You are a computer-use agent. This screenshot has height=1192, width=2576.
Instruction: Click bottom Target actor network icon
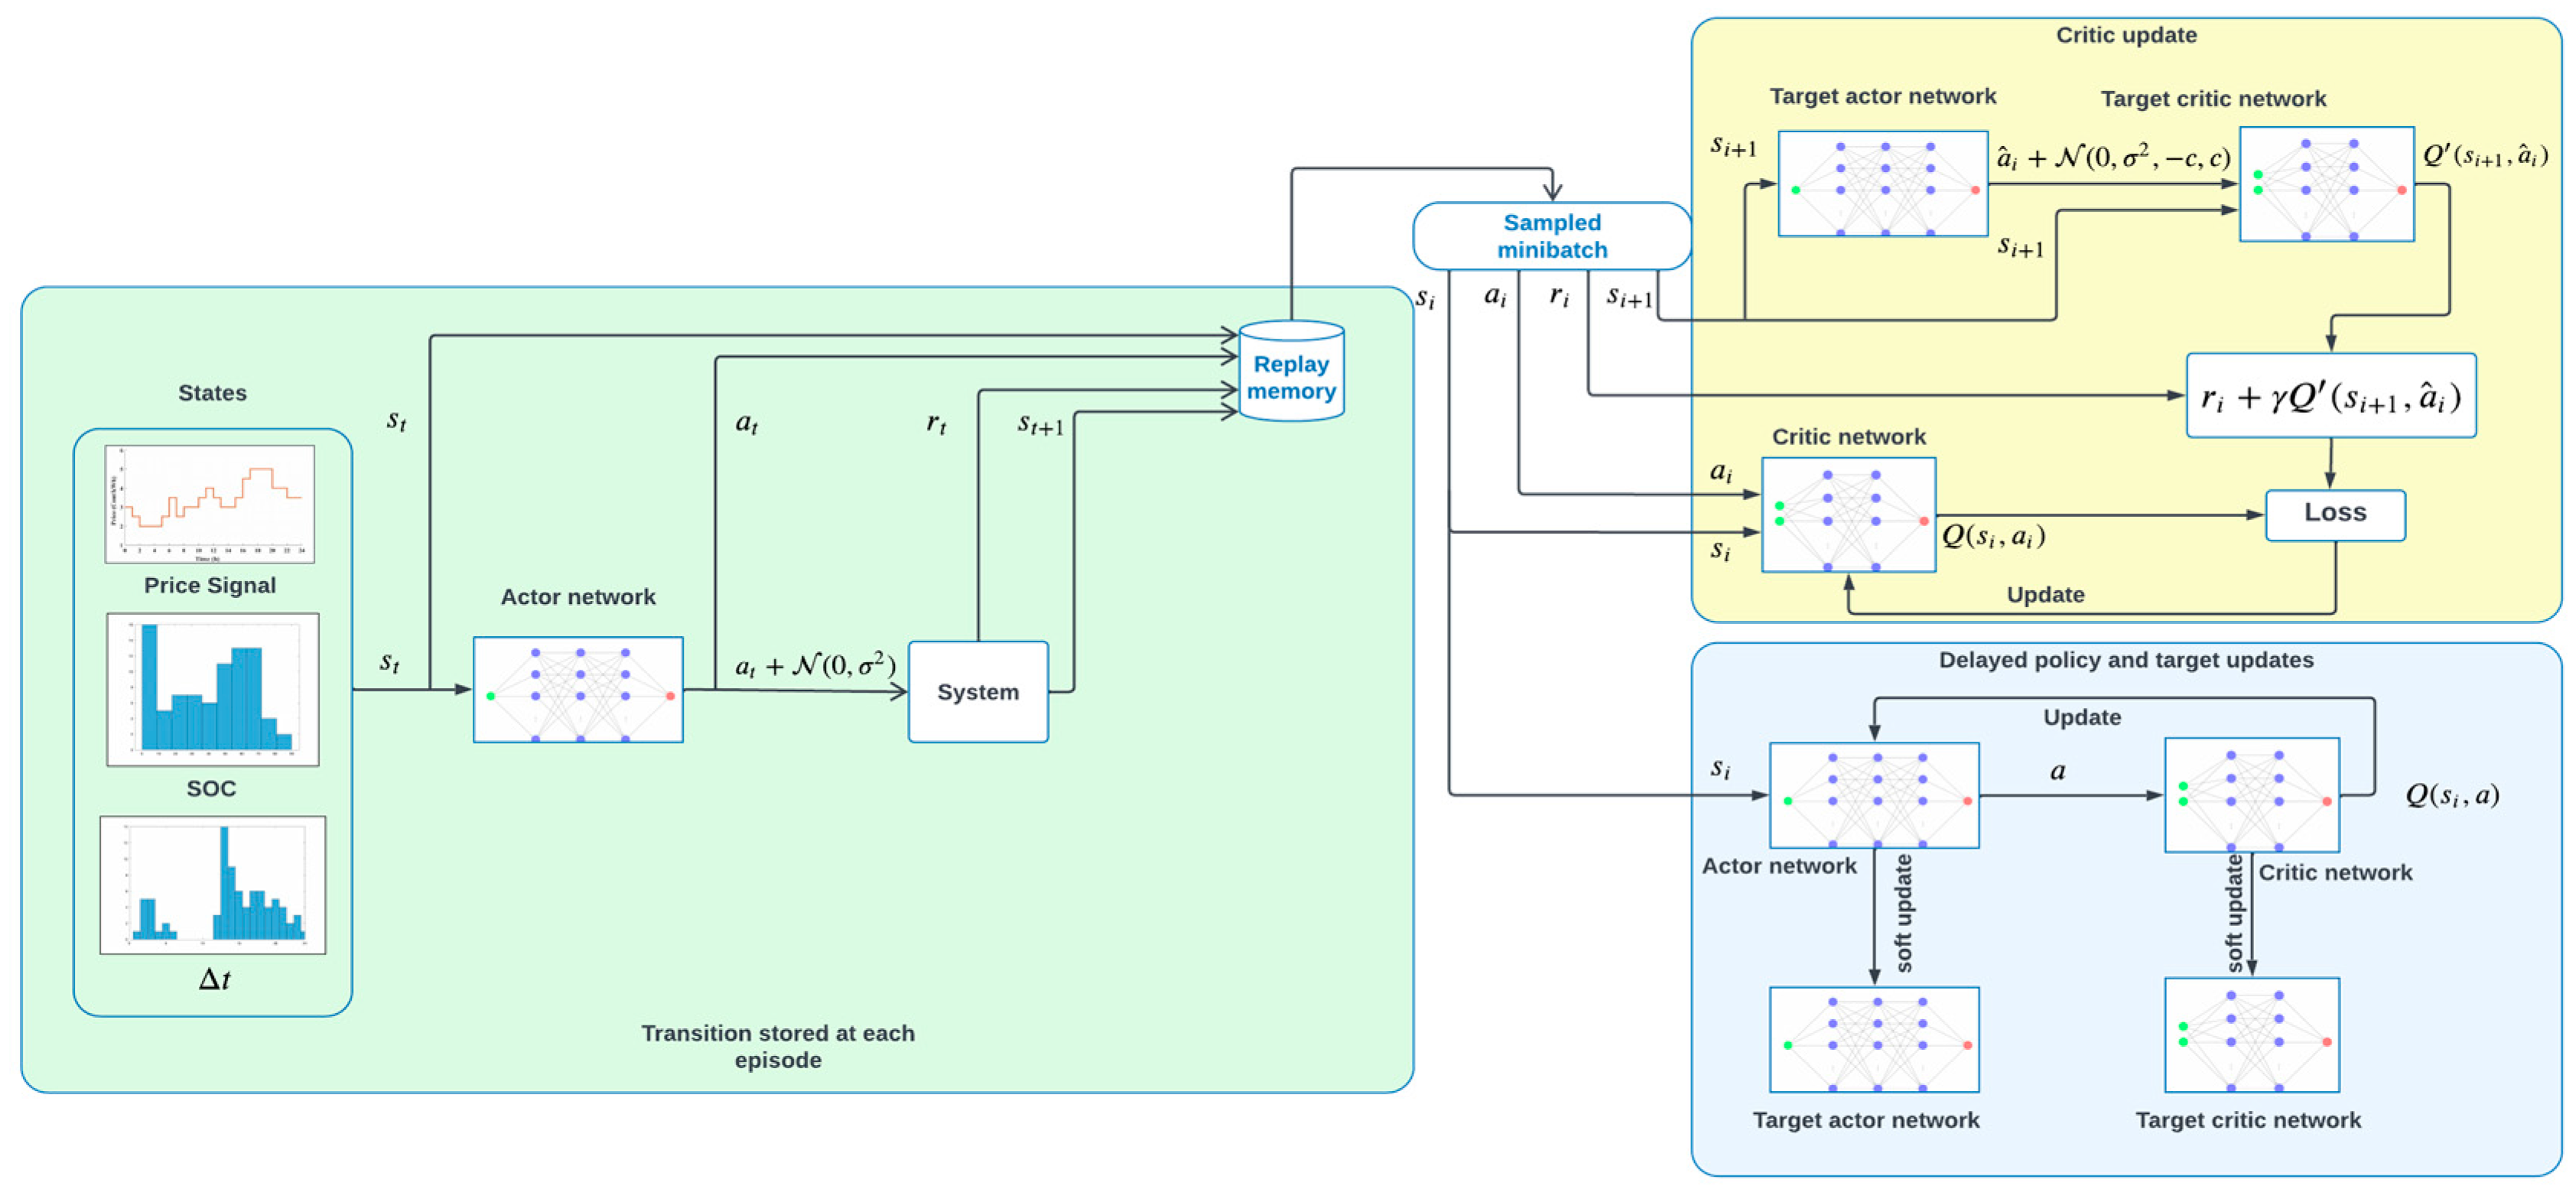(x=1873, y=1039)
